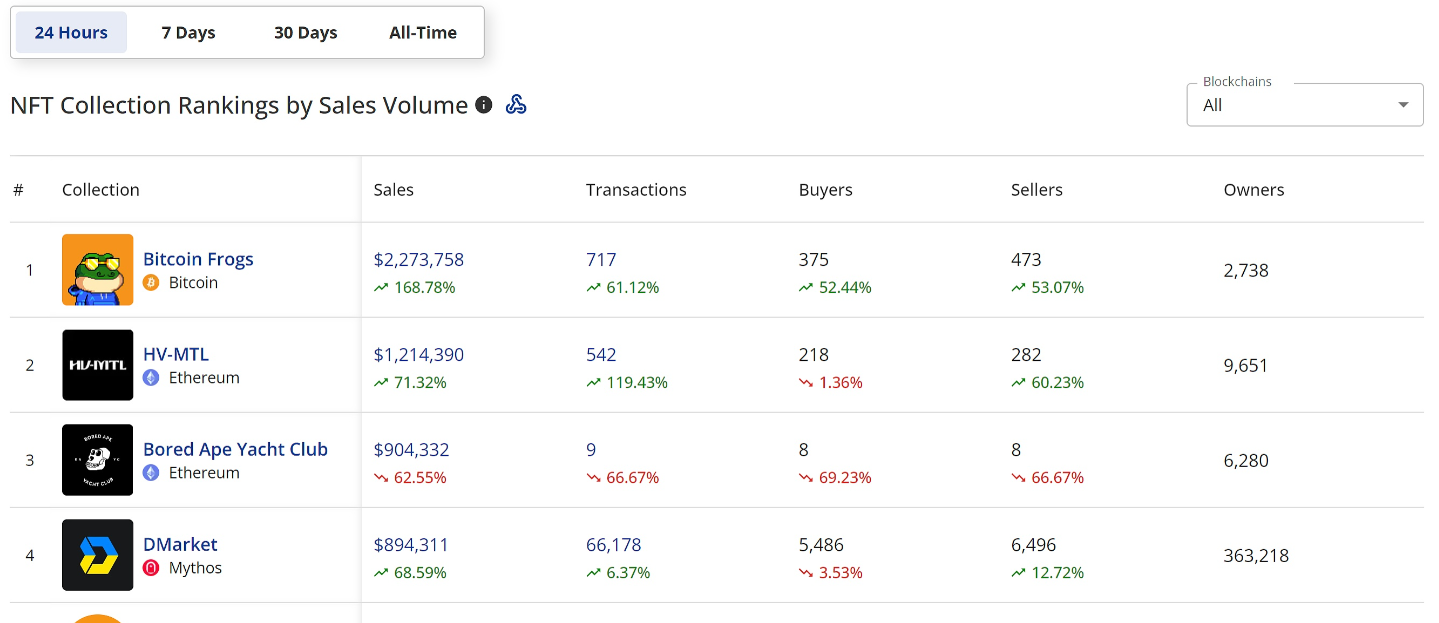Image resolution: width=1439 pixels, height=623 pixels.
Task: Open the HV-MTL logo thumbnail
Action: [x=97, y=365]
